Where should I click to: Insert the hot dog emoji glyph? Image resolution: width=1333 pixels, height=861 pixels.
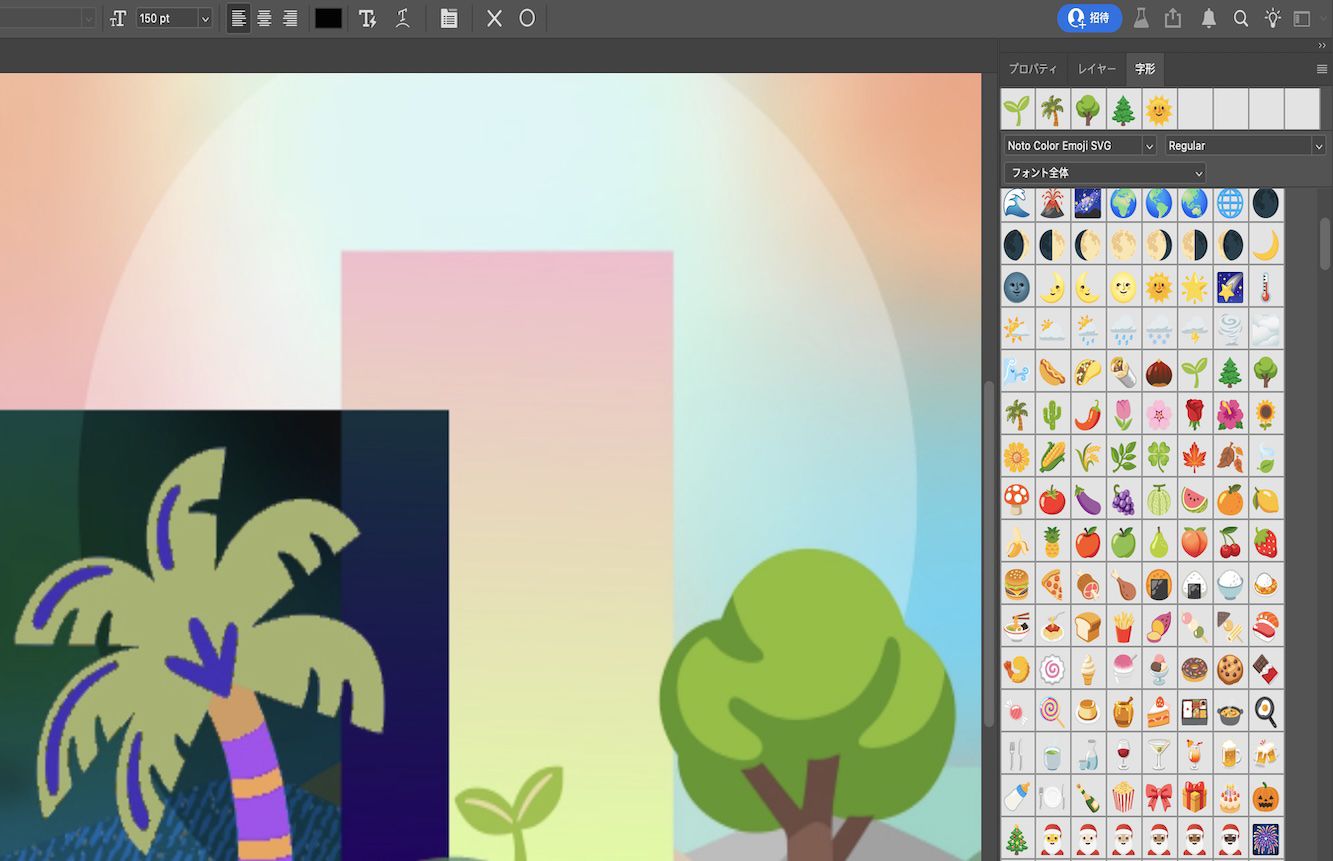point(1052,372)
